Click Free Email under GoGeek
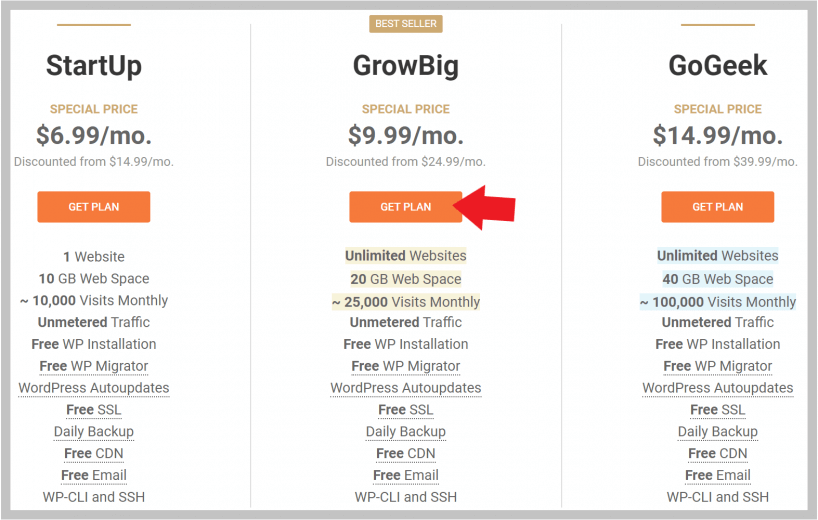 pyautogui.click(x=717, y=476)
